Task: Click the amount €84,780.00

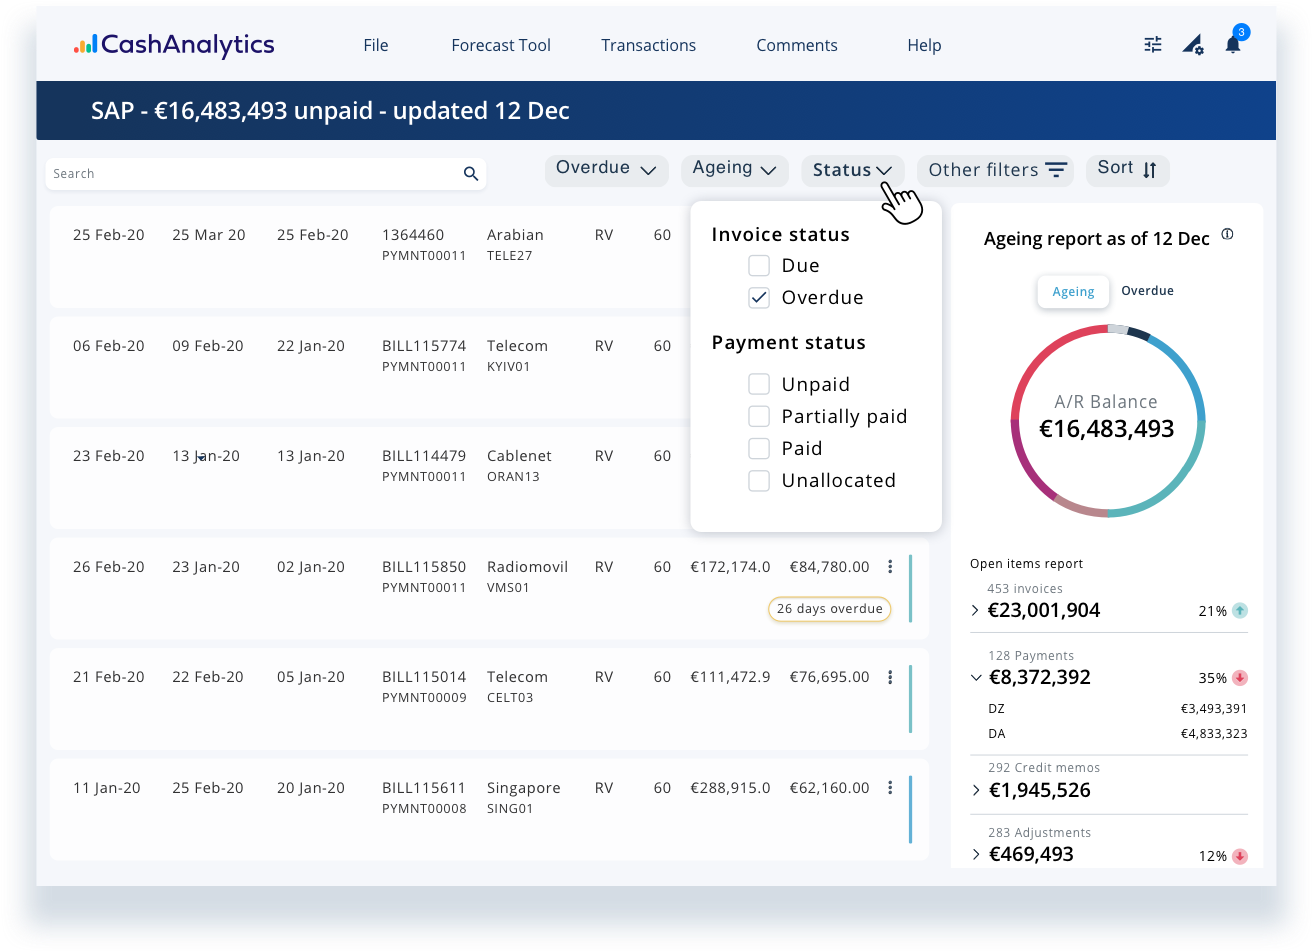Action: tap(829, 567)
